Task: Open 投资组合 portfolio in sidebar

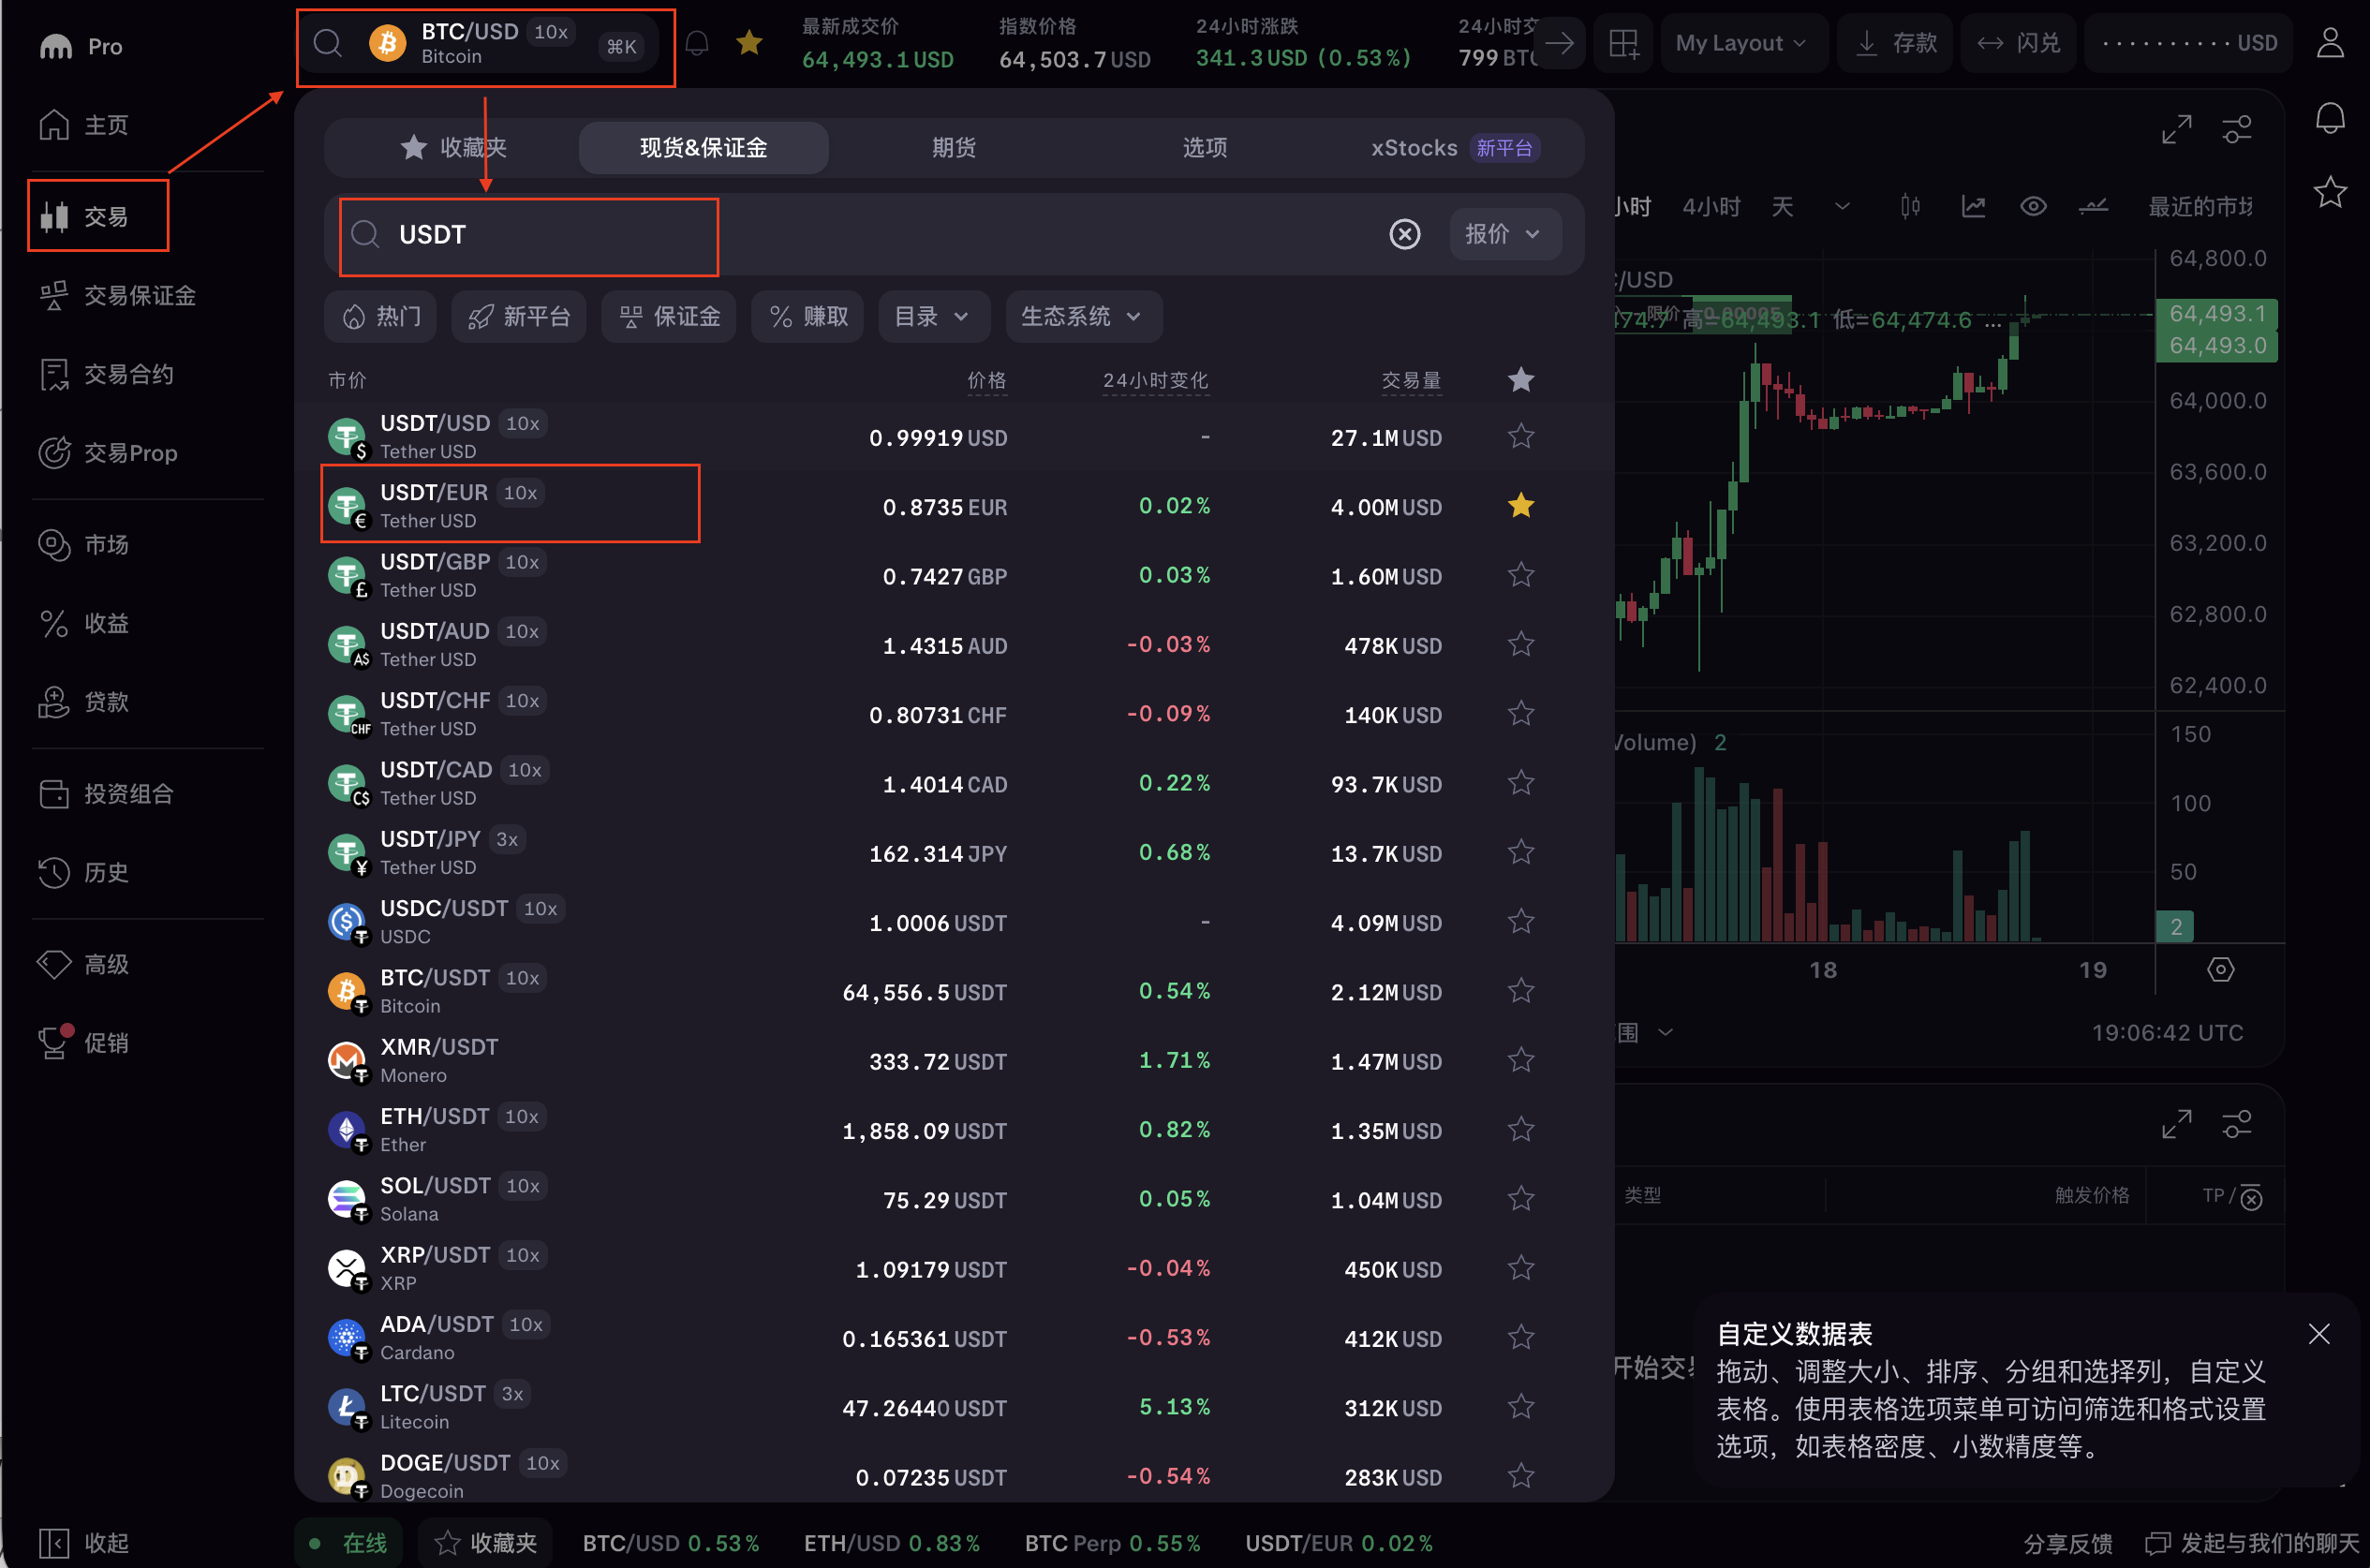Action: [x=106, y=794]
